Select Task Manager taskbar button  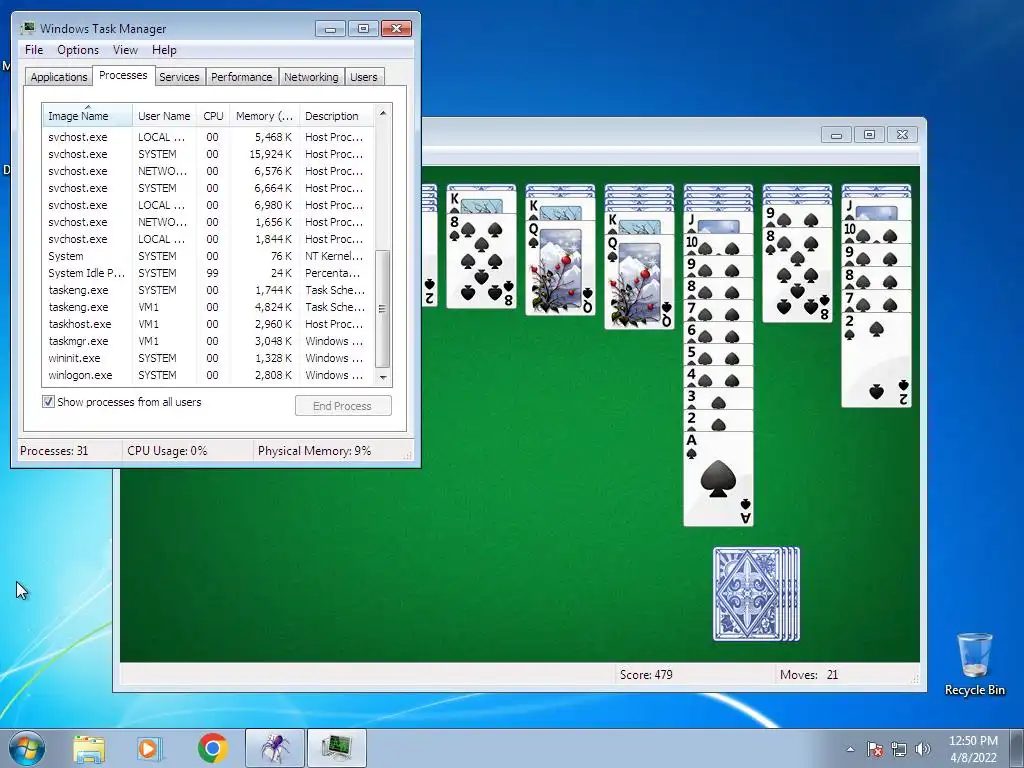337,748
